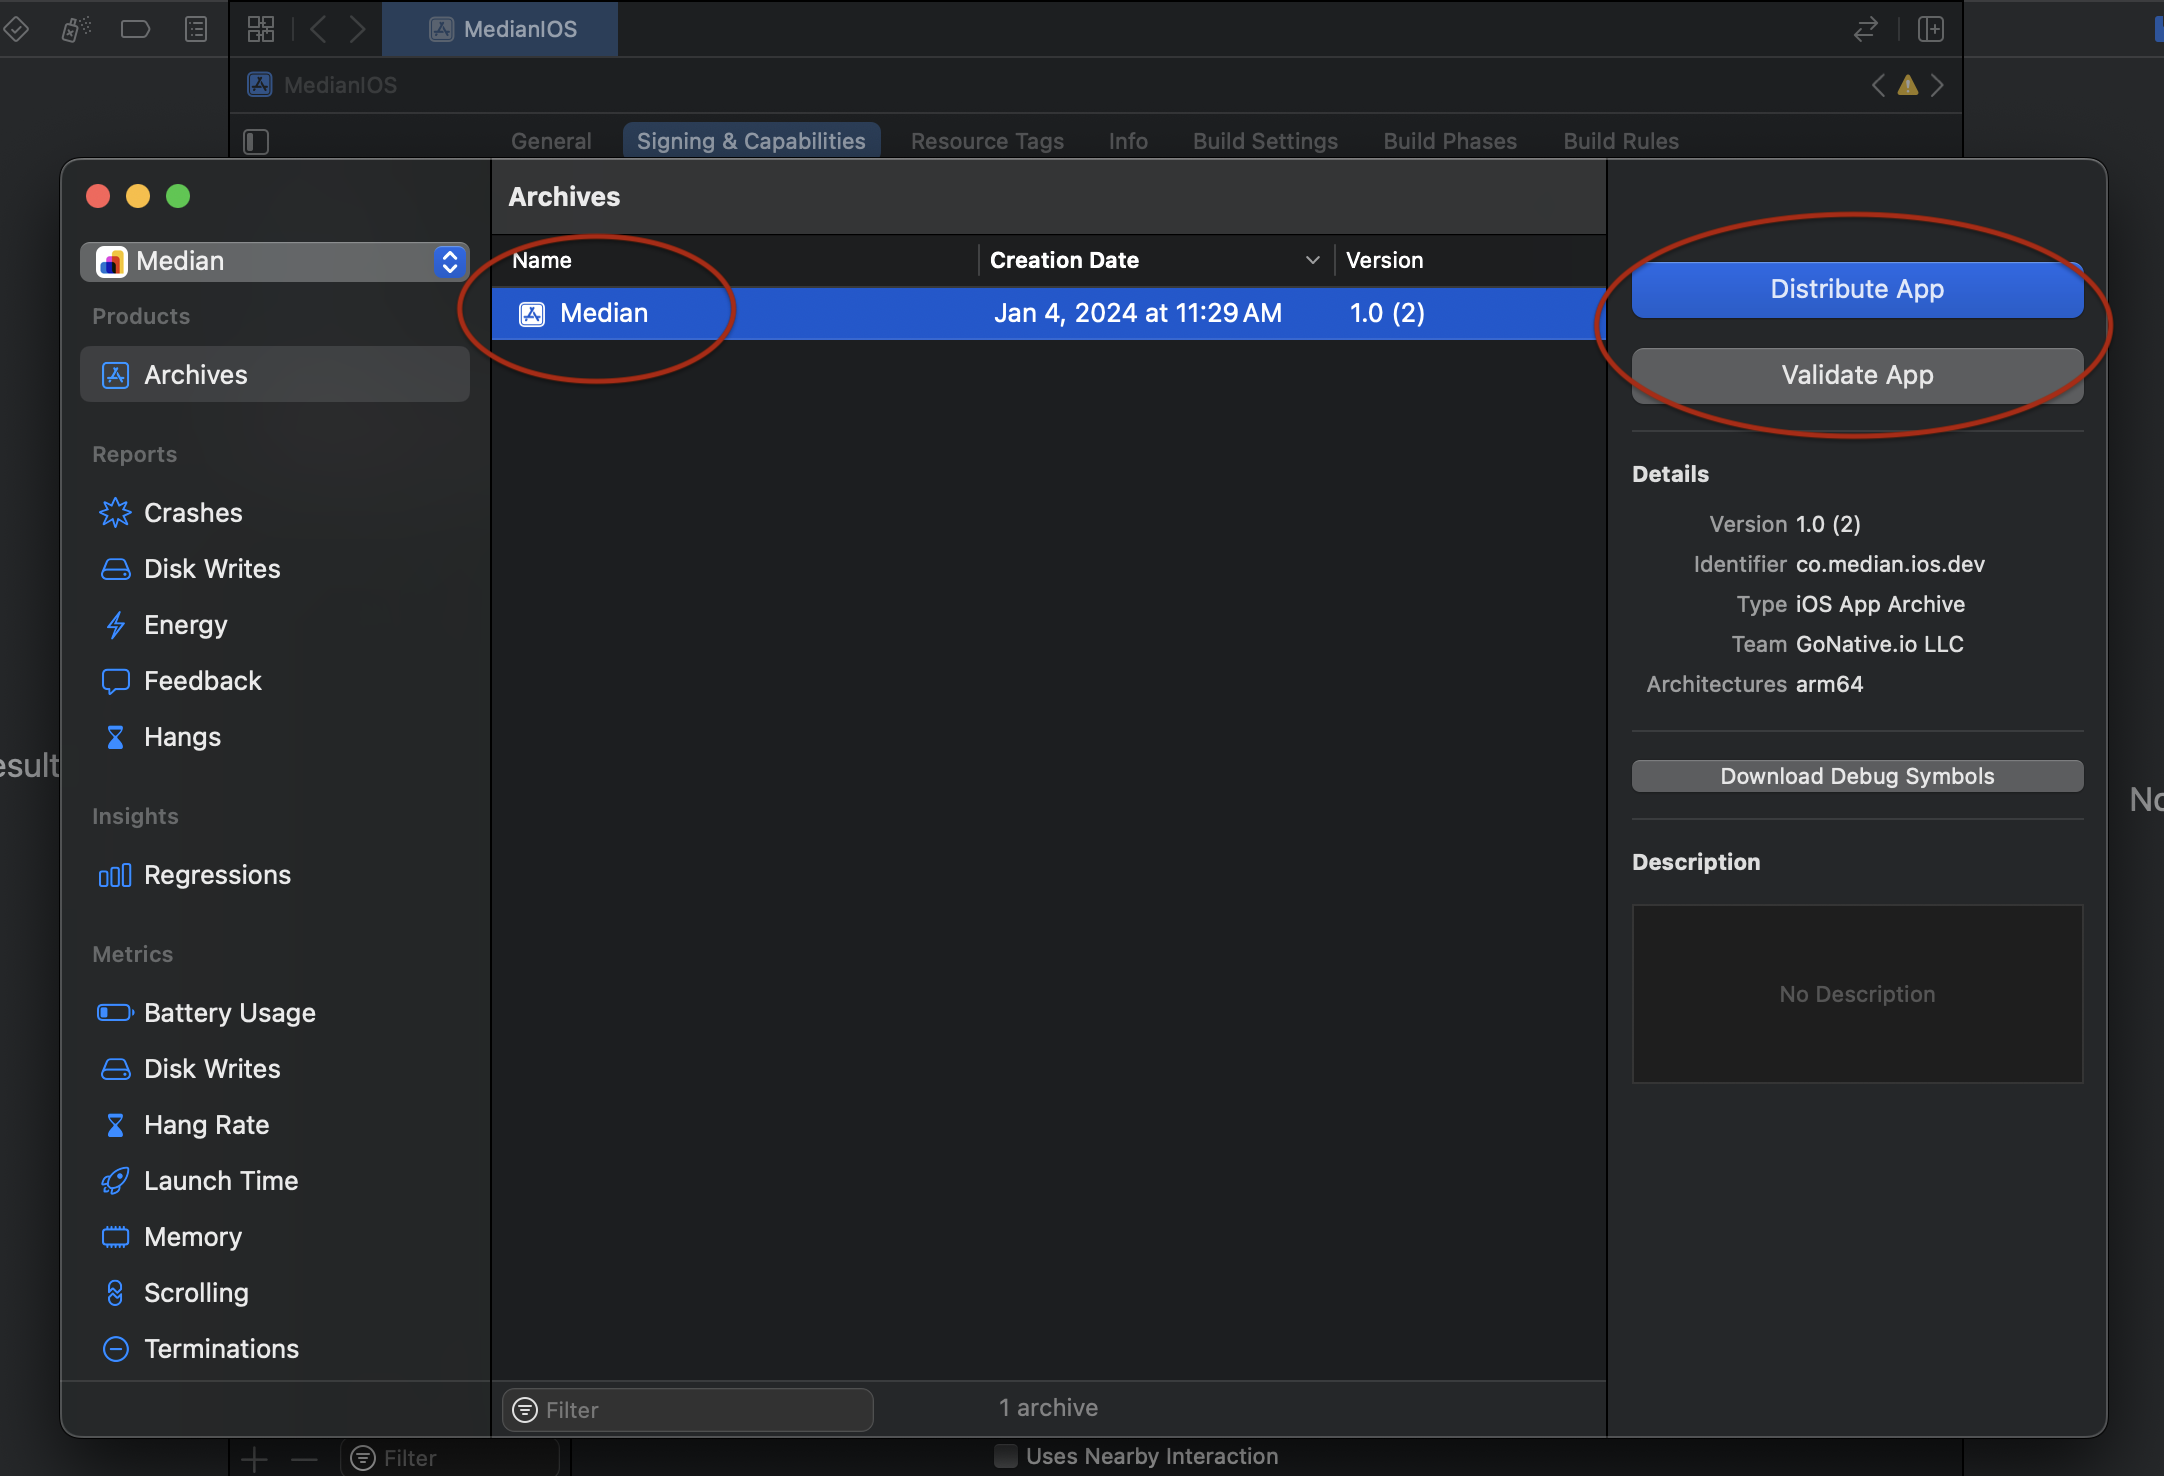Screen dimensions: 2164x1476
Task: Switch to Signing & Capabilities tab
Action: [751, 141]
